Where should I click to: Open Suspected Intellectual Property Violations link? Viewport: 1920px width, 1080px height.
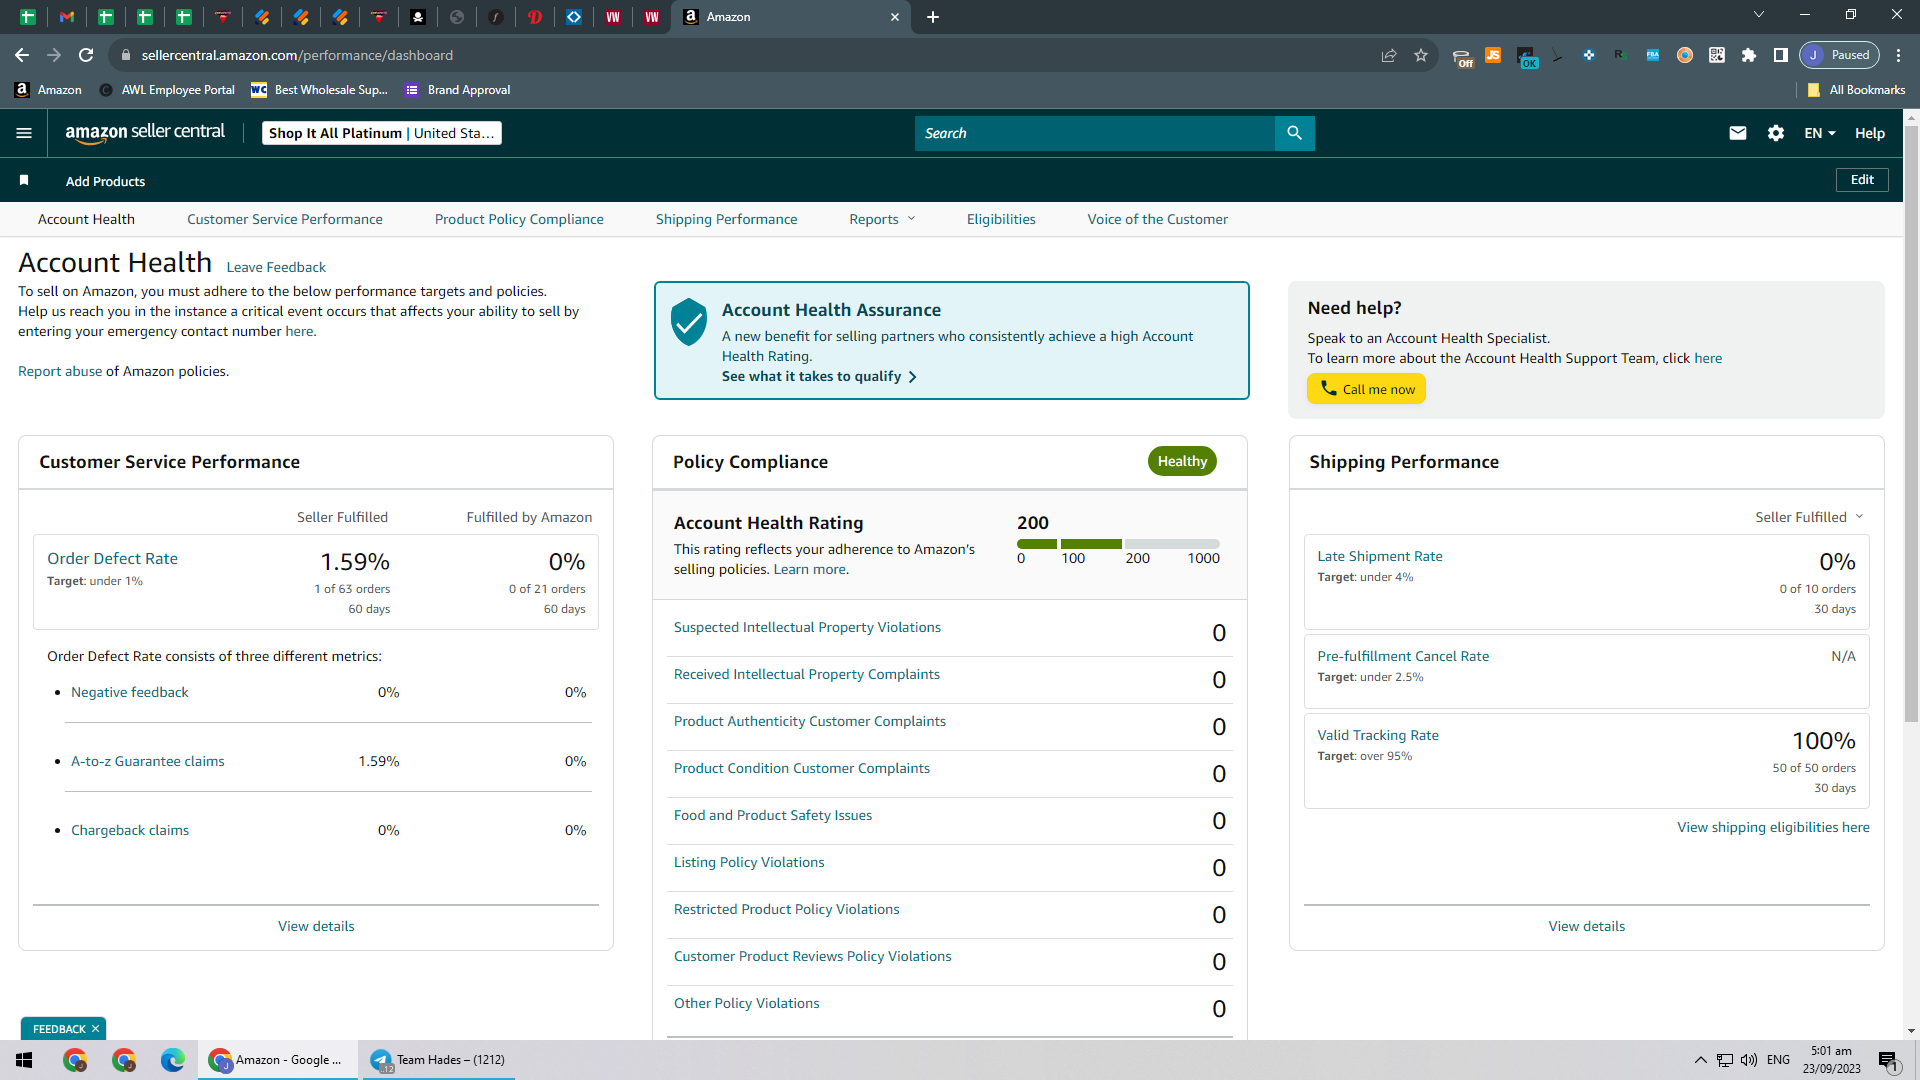807,627
